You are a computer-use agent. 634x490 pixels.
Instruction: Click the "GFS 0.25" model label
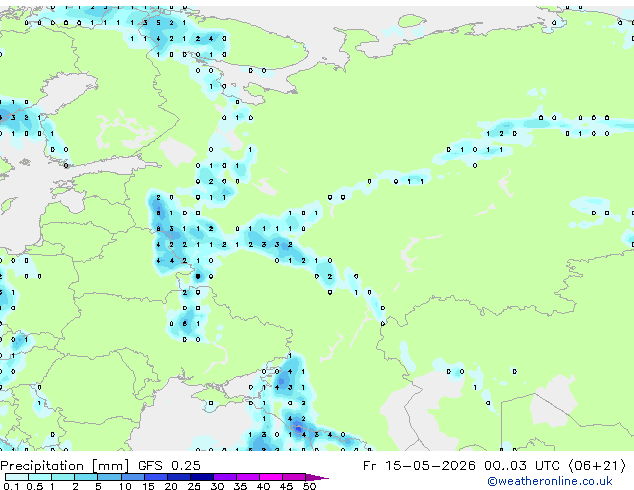pos(169,466)
